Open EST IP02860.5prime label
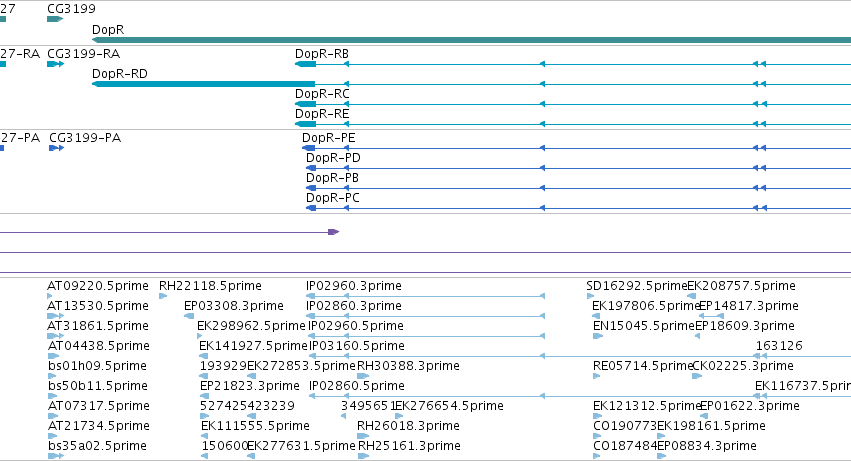Screen dimensions: 851x461 (x=357, y=386)
